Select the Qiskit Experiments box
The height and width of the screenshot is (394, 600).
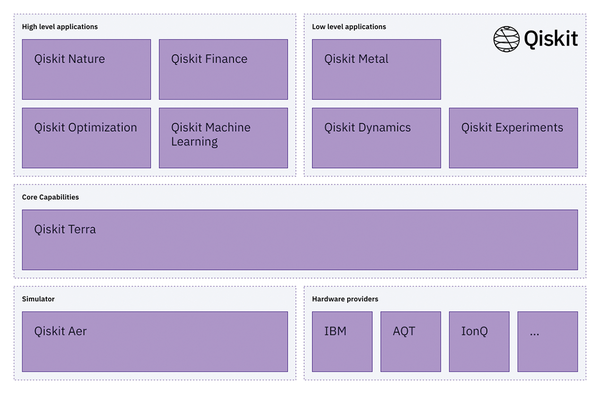[x=514, y=138]
